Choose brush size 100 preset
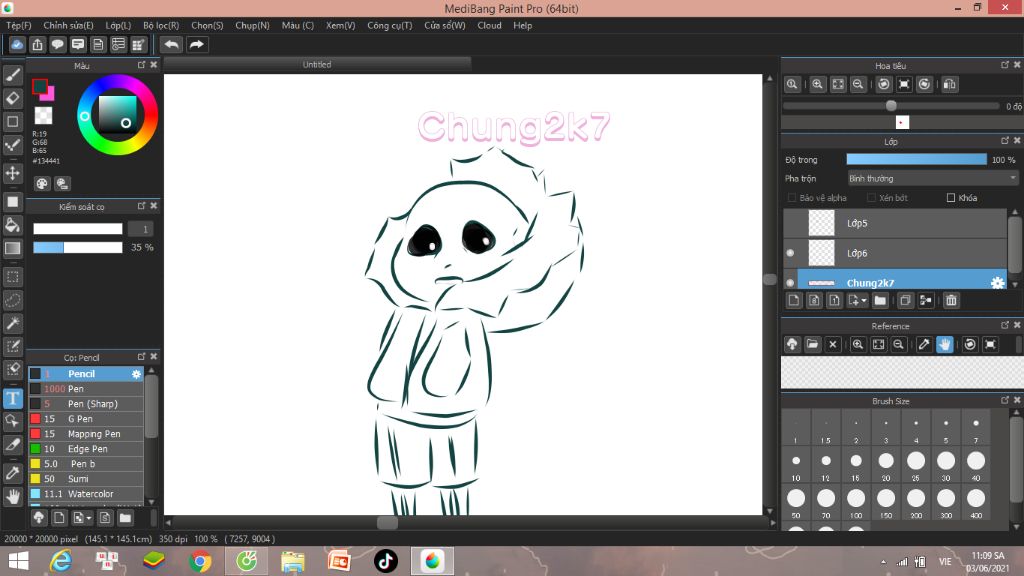 coord(856,502)
